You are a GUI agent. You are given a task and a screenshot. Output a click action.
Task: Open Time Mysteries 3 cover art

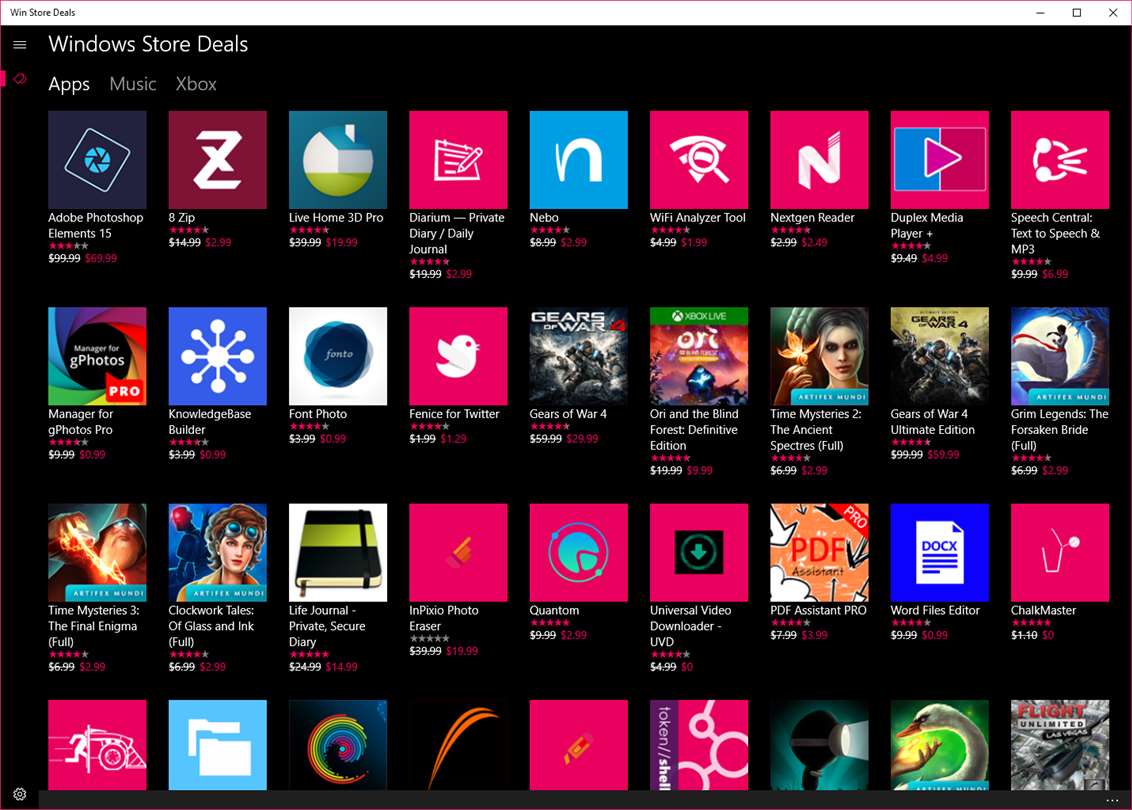tap(97, 552)
